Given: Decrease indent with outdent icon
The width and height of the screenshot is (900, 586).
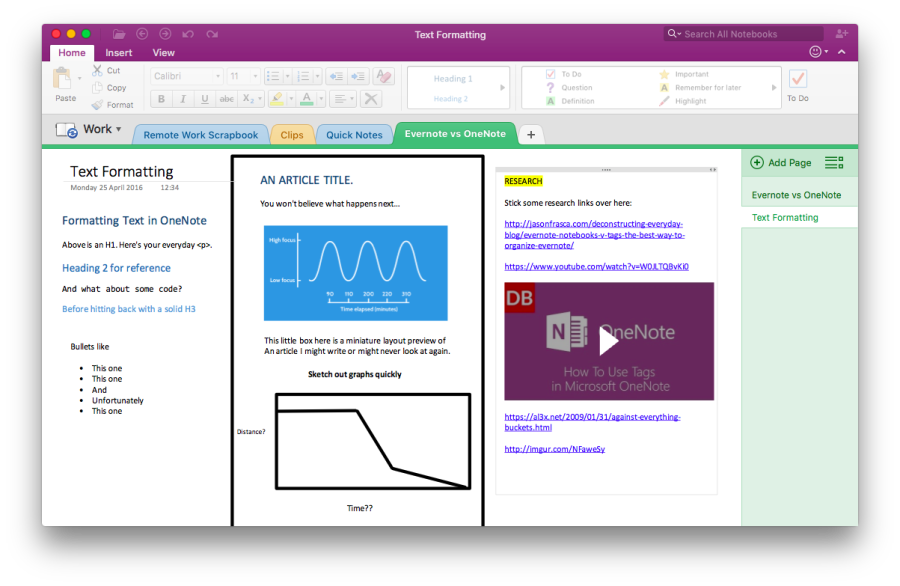Looking at the screenshot, I should tap(336, 76).
